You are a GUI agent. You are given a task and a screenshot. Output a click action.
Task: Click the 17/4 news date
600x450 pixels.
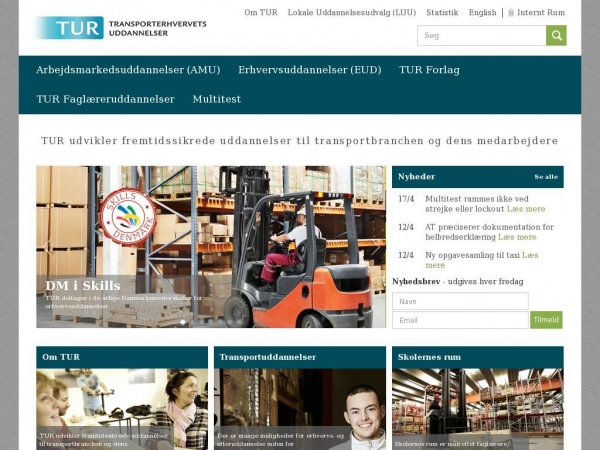click(406, 199)
